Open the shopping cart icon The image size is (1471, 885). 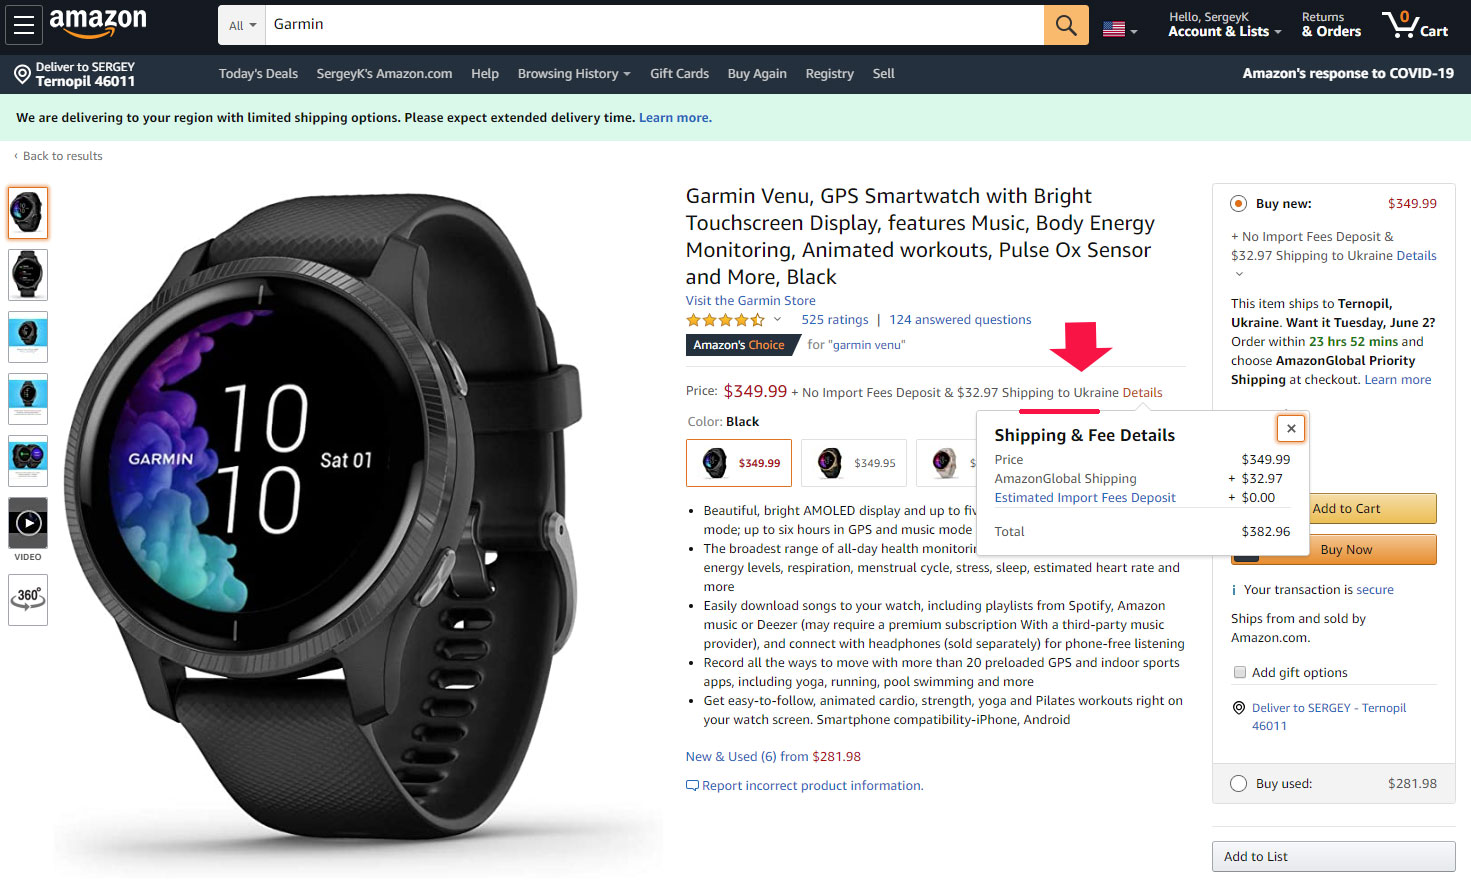pos(1414,24)
